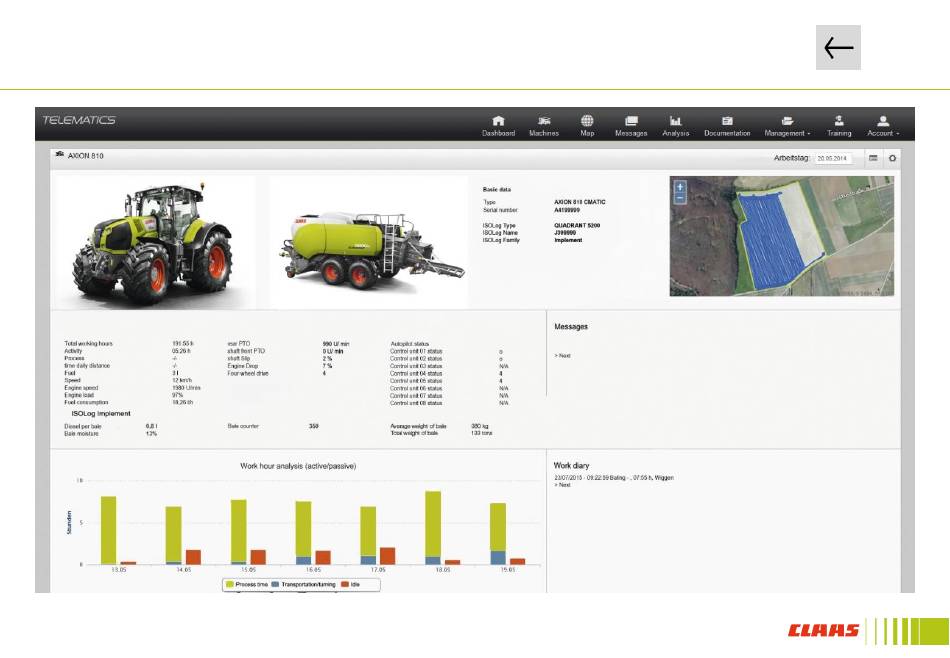
Task: Click the 'QUADRANT 5200' ISOLog type value
Action: pyautogui.click(x=577, y=225)
